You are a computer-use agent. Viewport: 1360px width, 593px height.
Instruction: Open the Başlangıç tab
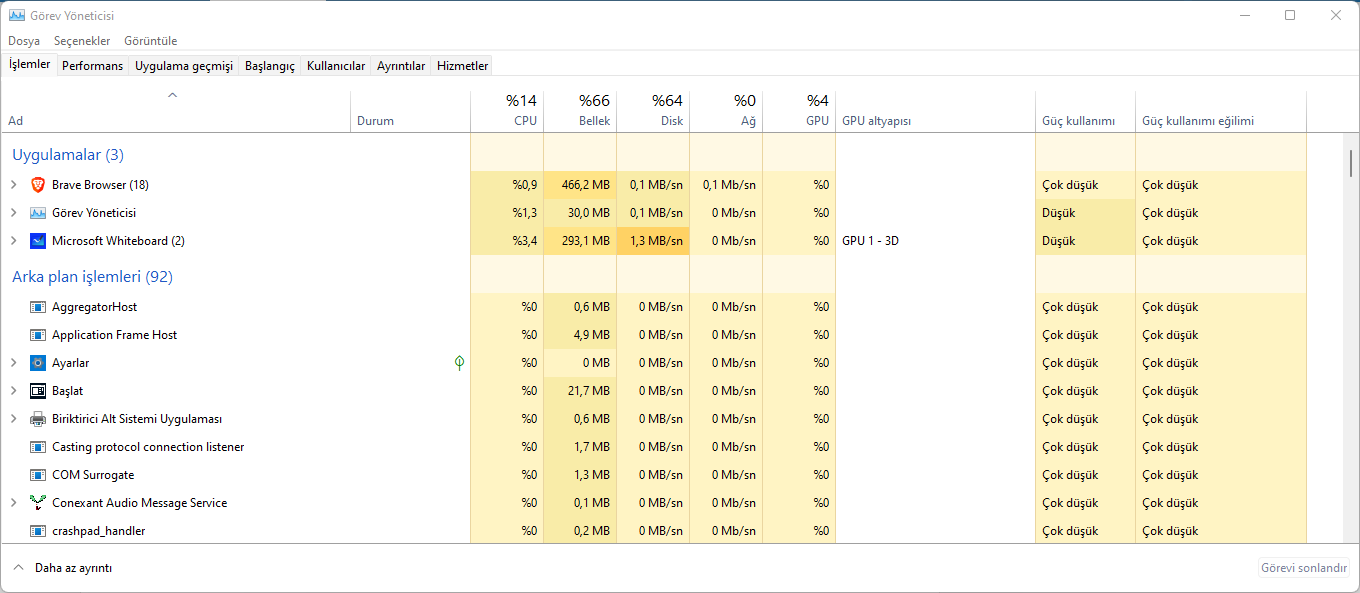270,66
